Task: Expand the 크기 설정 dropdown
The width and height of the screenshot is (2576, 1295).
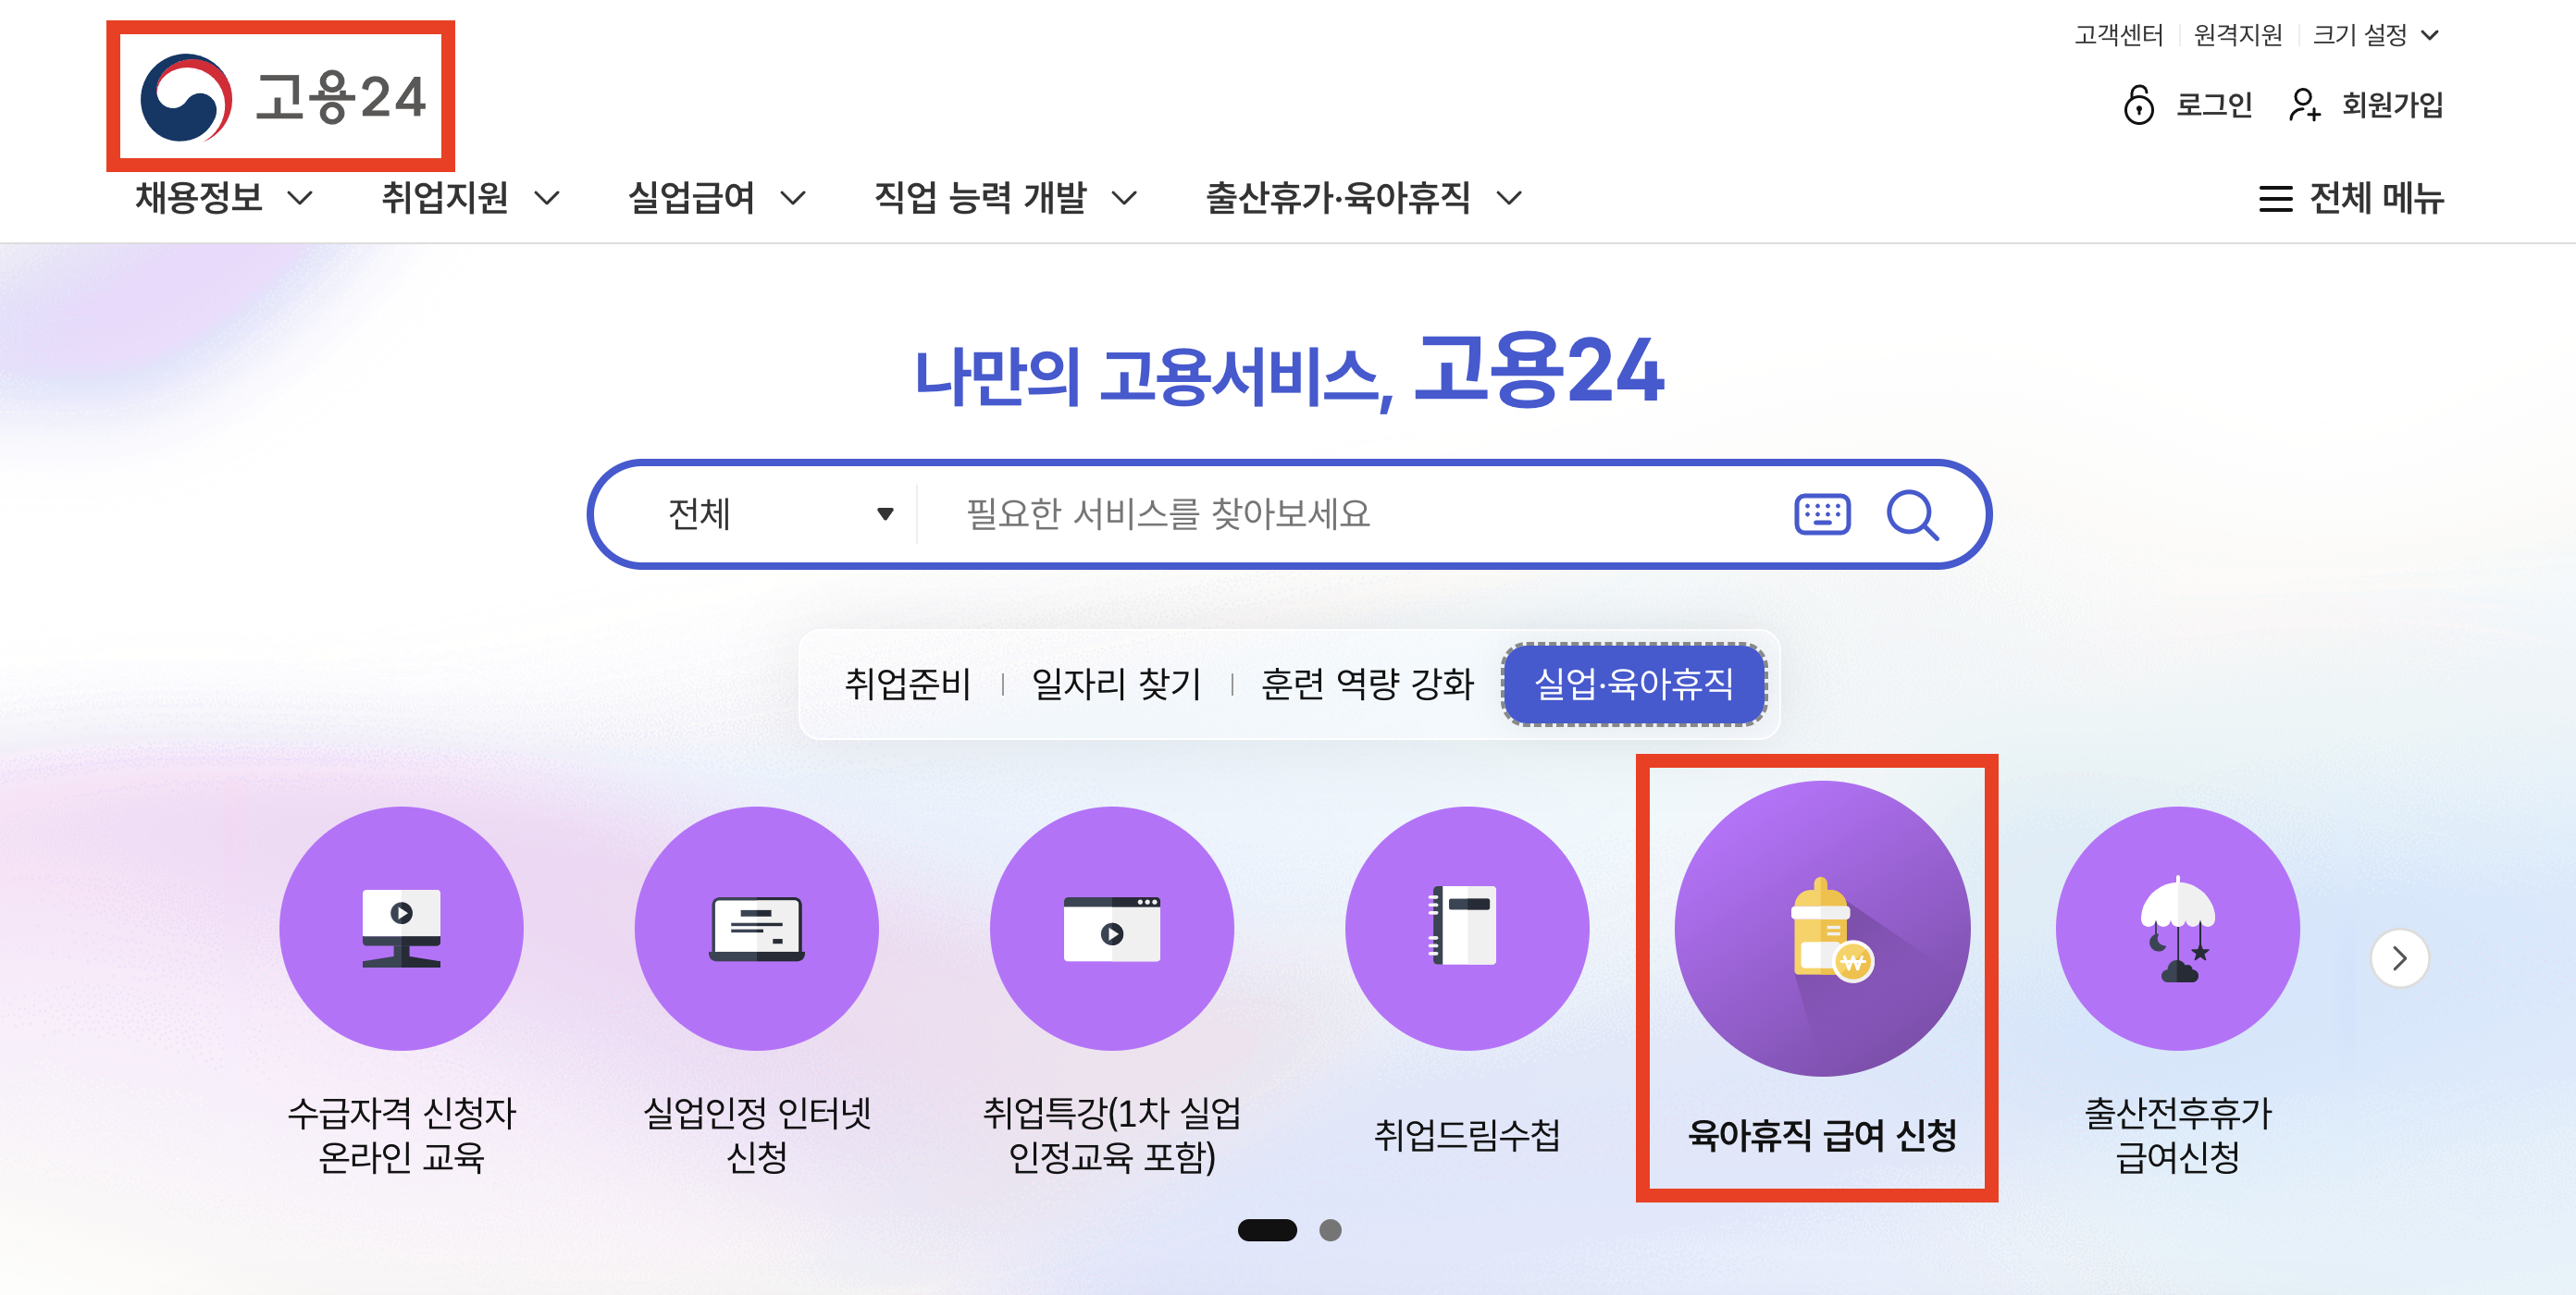Action: coord(2375,36)
